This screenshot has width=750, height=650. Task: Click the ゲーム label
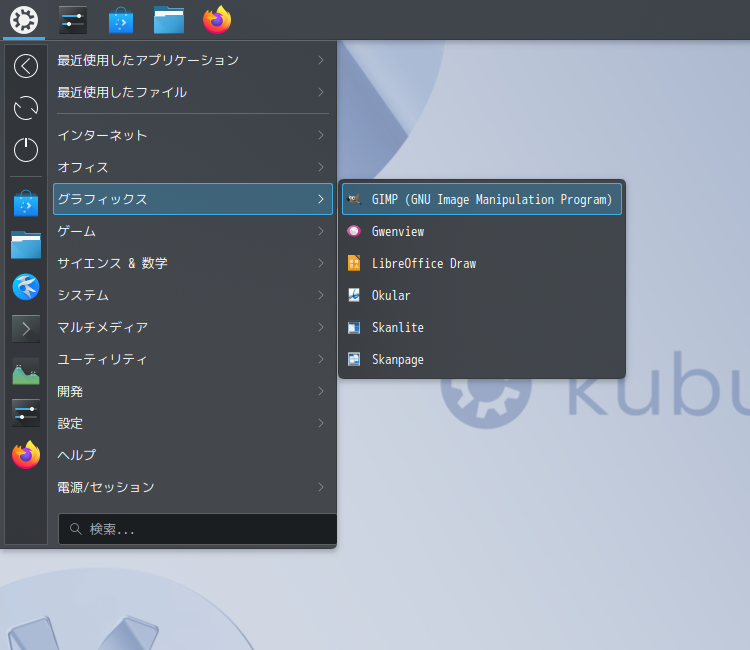[77, 231]
